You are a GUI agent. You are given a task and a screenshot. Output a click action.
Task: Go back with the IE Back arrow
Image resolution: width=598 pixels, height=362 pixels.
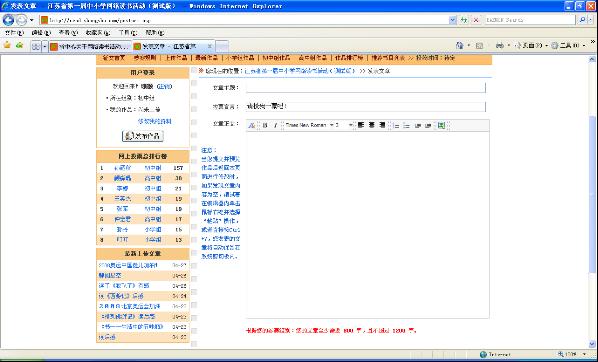(8, 20)
